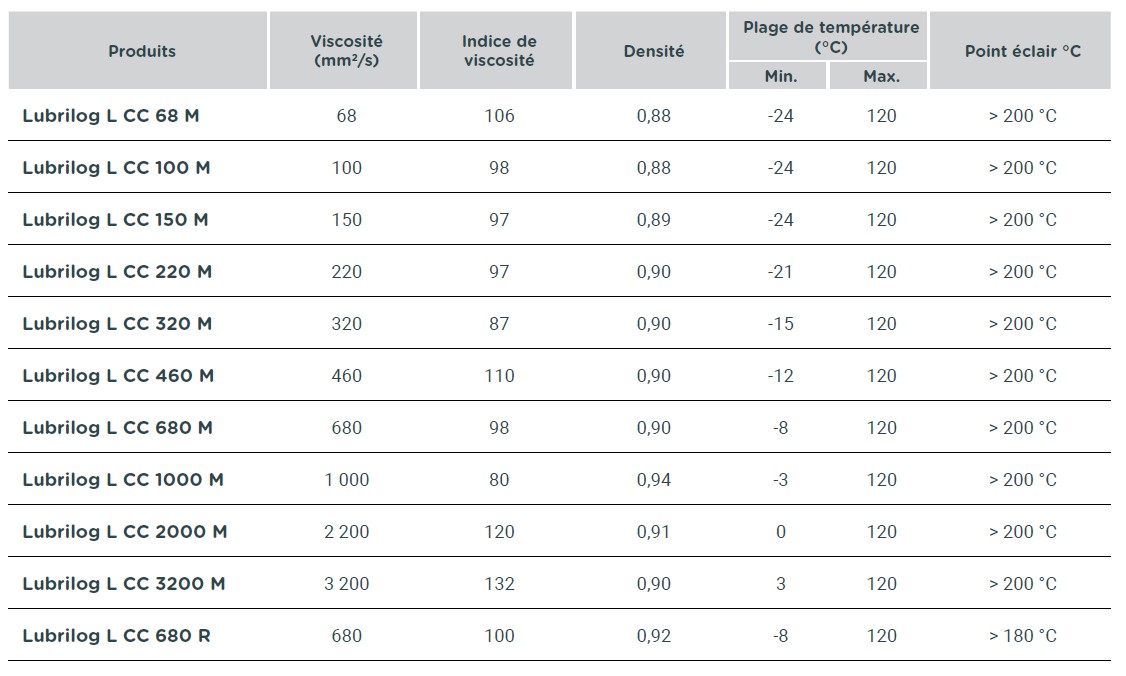Select Lubrilog L CC 460 M product

point(118,376)
